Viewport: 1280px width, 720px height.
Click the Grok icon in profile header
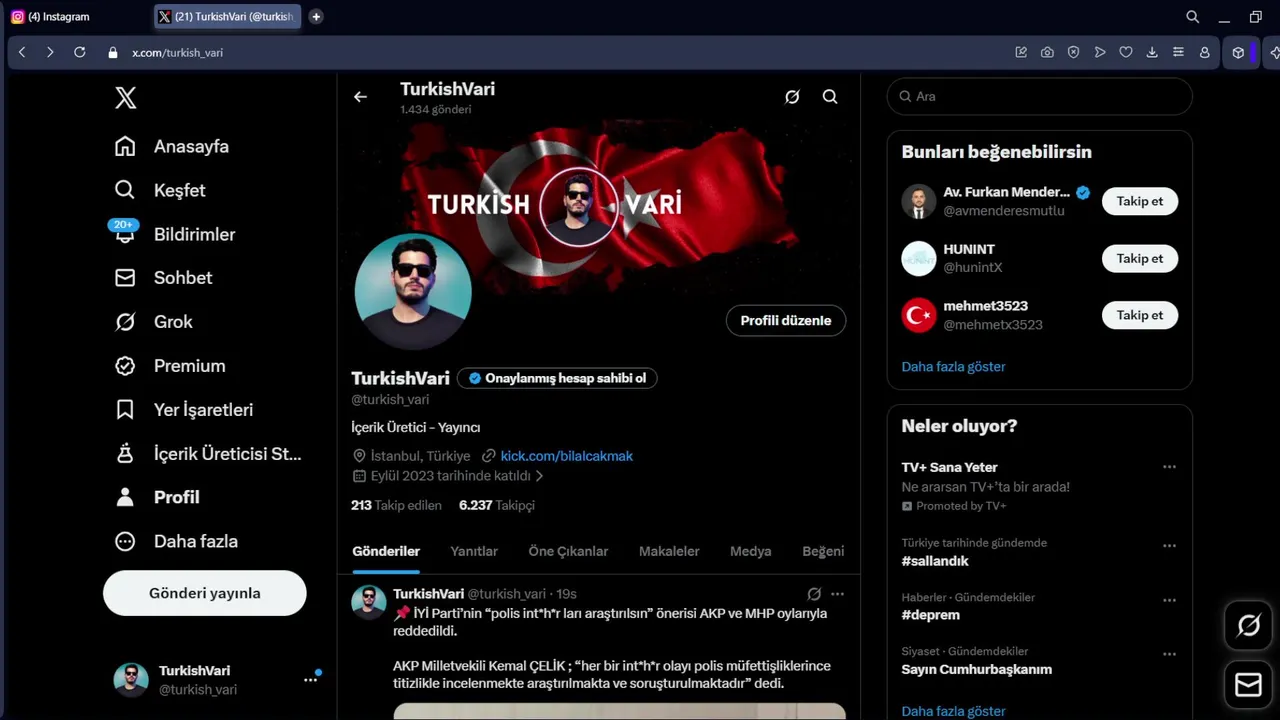[x=792, y=97]
